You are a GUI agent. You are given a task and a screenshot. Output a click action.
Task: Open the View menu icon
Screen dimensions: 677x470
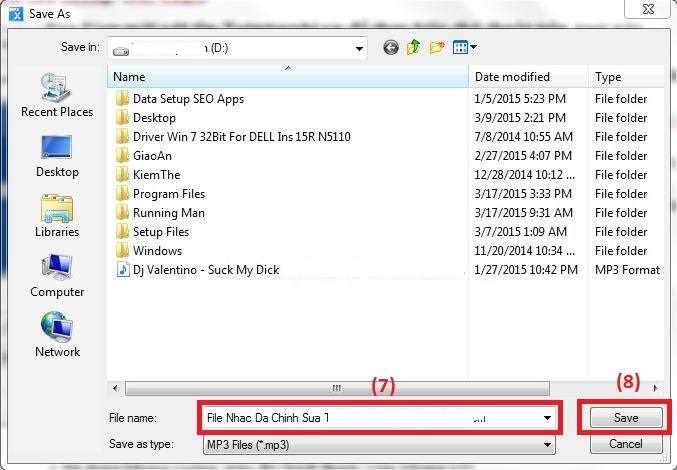click(x=465, y=47)
